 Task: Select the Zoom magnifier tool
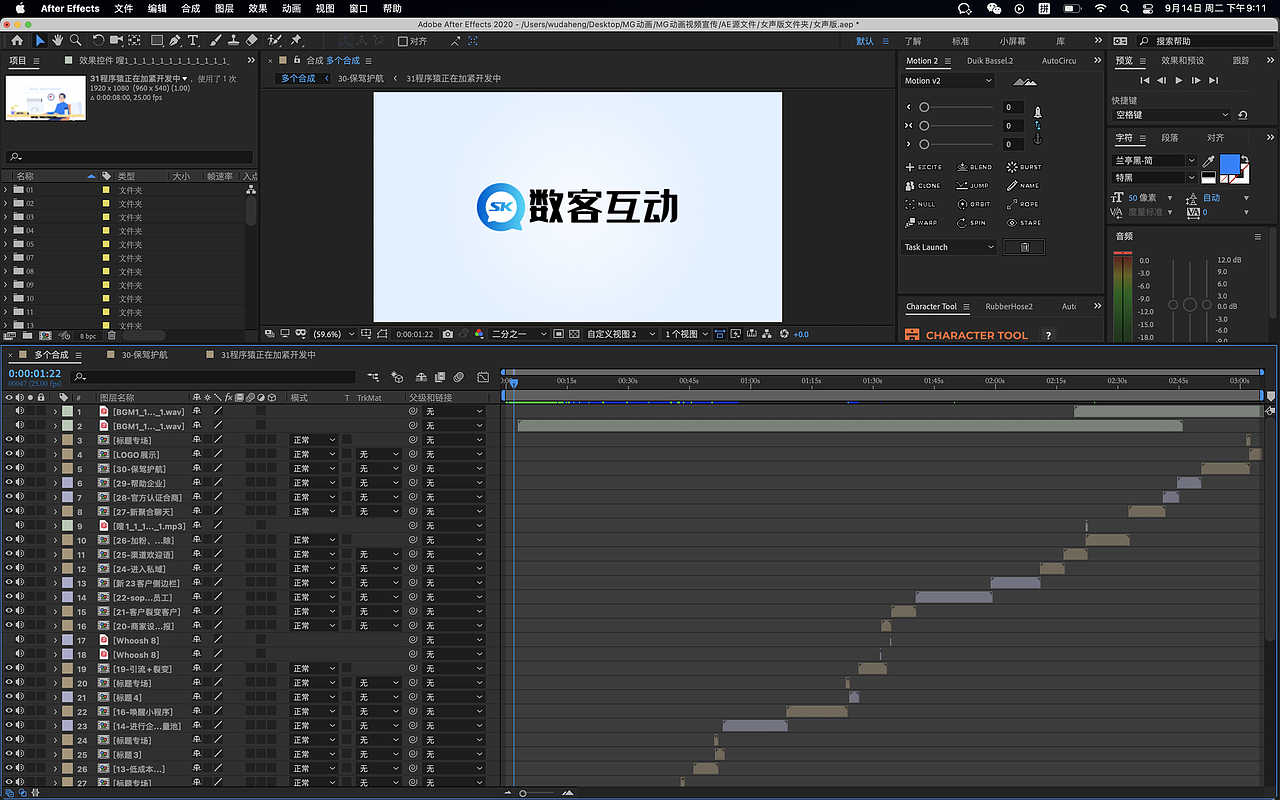pos(76,41)
